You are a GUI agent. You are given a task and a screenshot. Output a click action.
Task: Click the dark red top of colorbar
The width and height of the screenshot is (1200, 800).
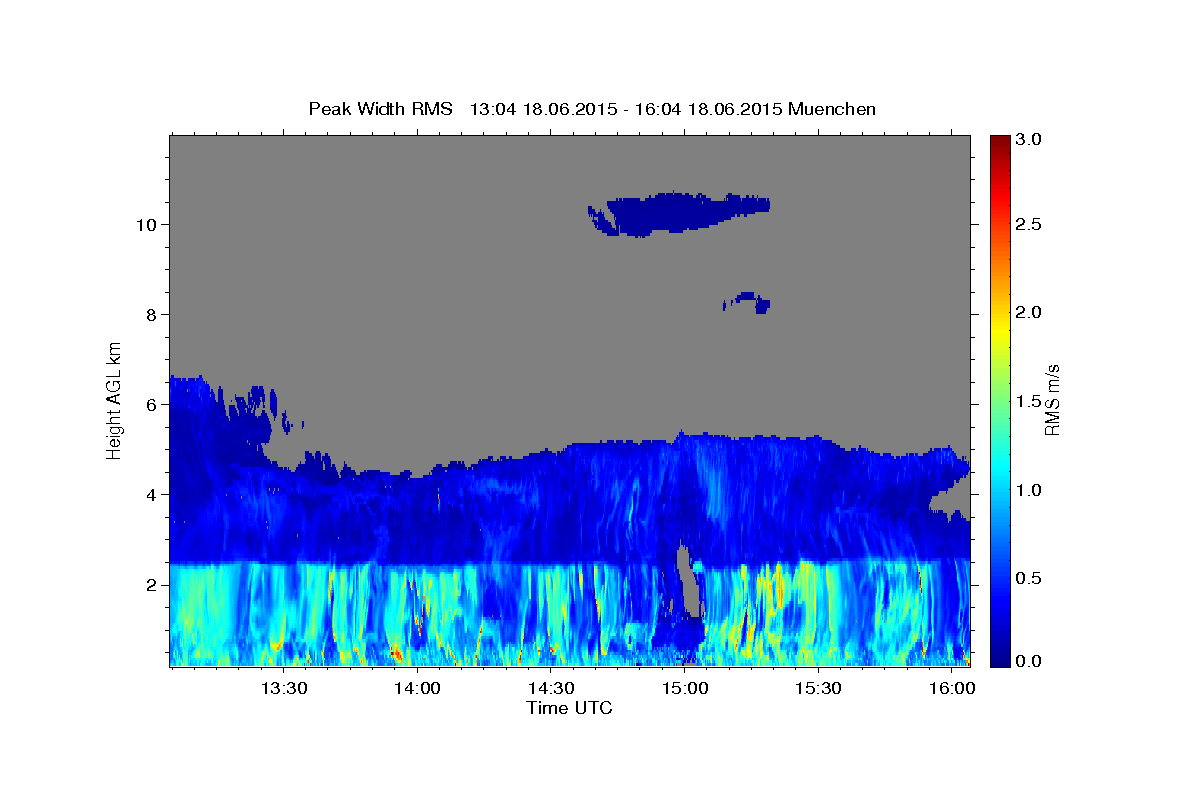tap(1000, 142)
